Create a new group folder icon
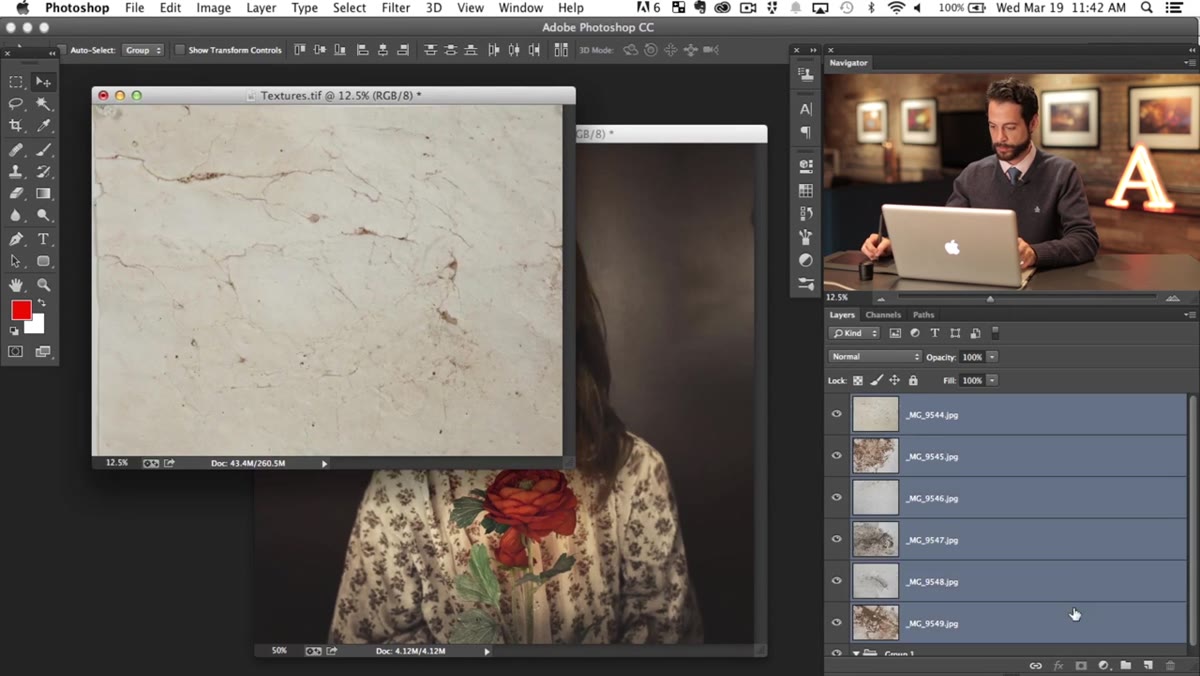This screenshot has height=676, width=1200. (1126, 665)
